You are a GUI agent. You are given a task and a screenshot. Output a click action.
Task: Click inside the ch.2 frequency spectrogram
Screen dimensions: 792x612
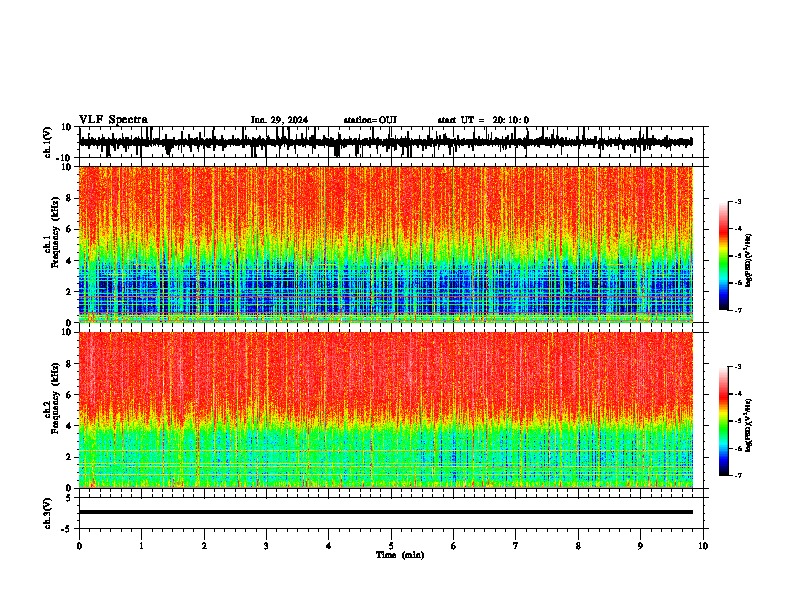click(386, 410)
